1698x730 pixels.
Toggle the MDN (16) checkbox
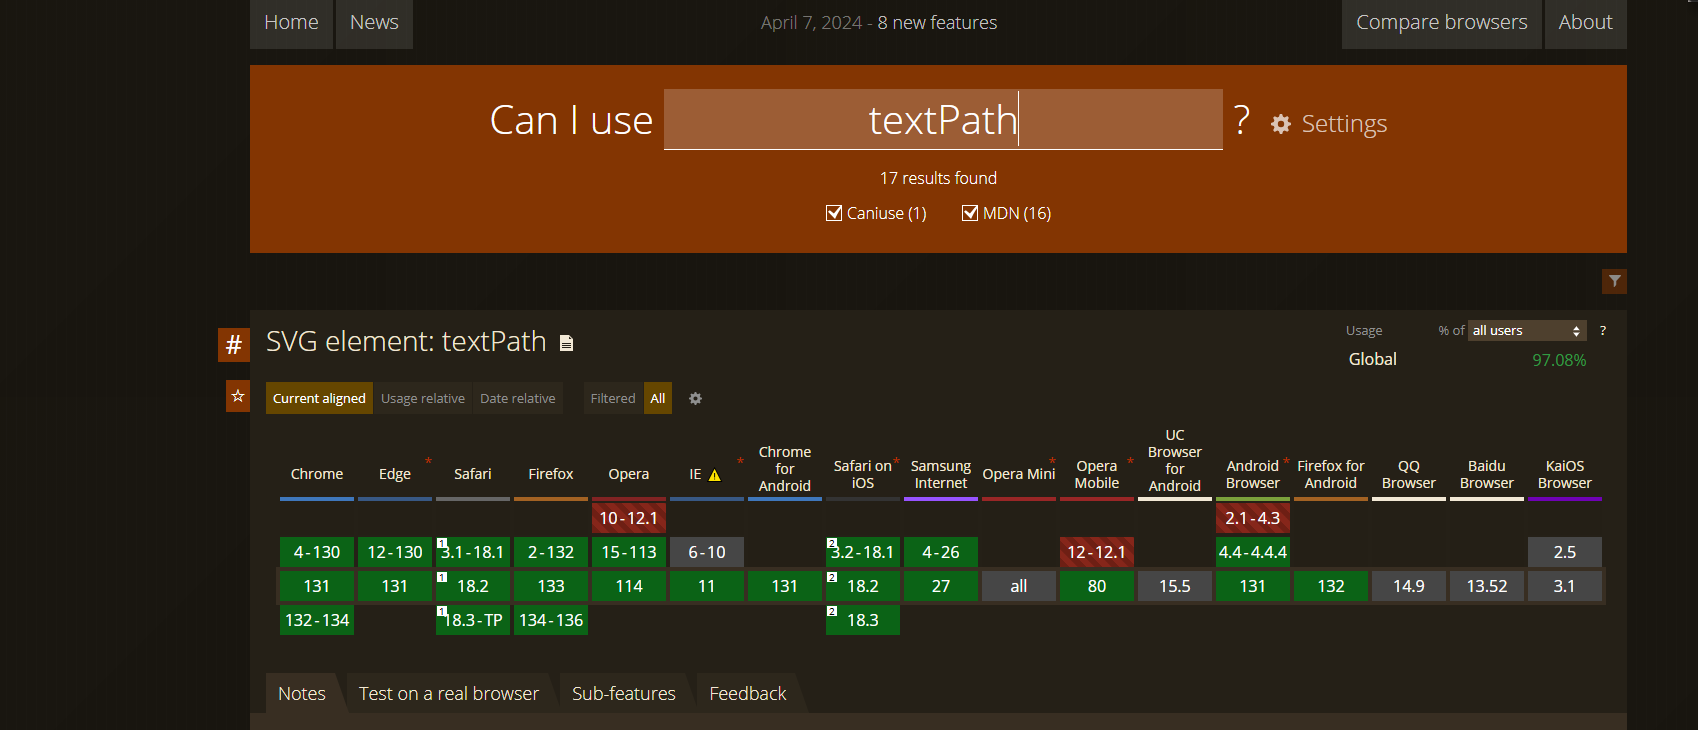coord(969,213)
